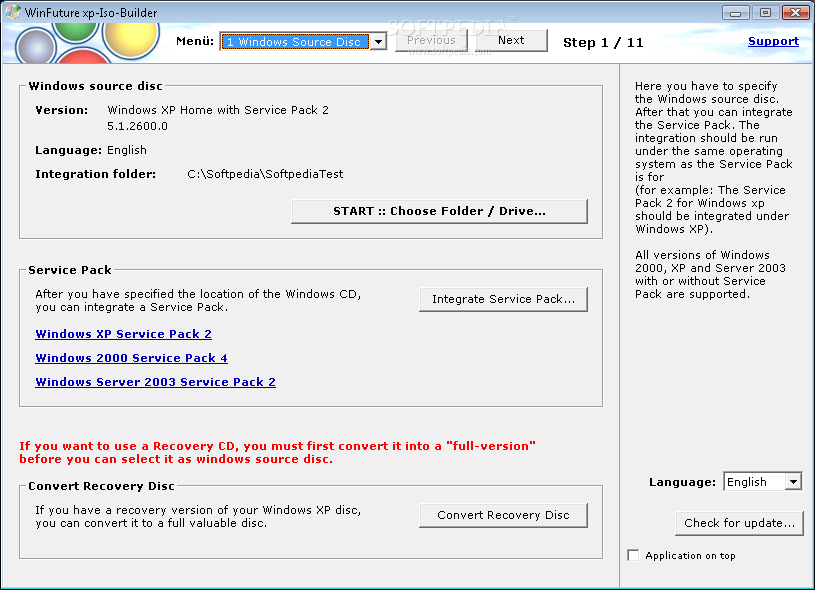The height and width of the screenshot is (590, 815).
Task: Advance using the Next button
Action: pos(511,40)
